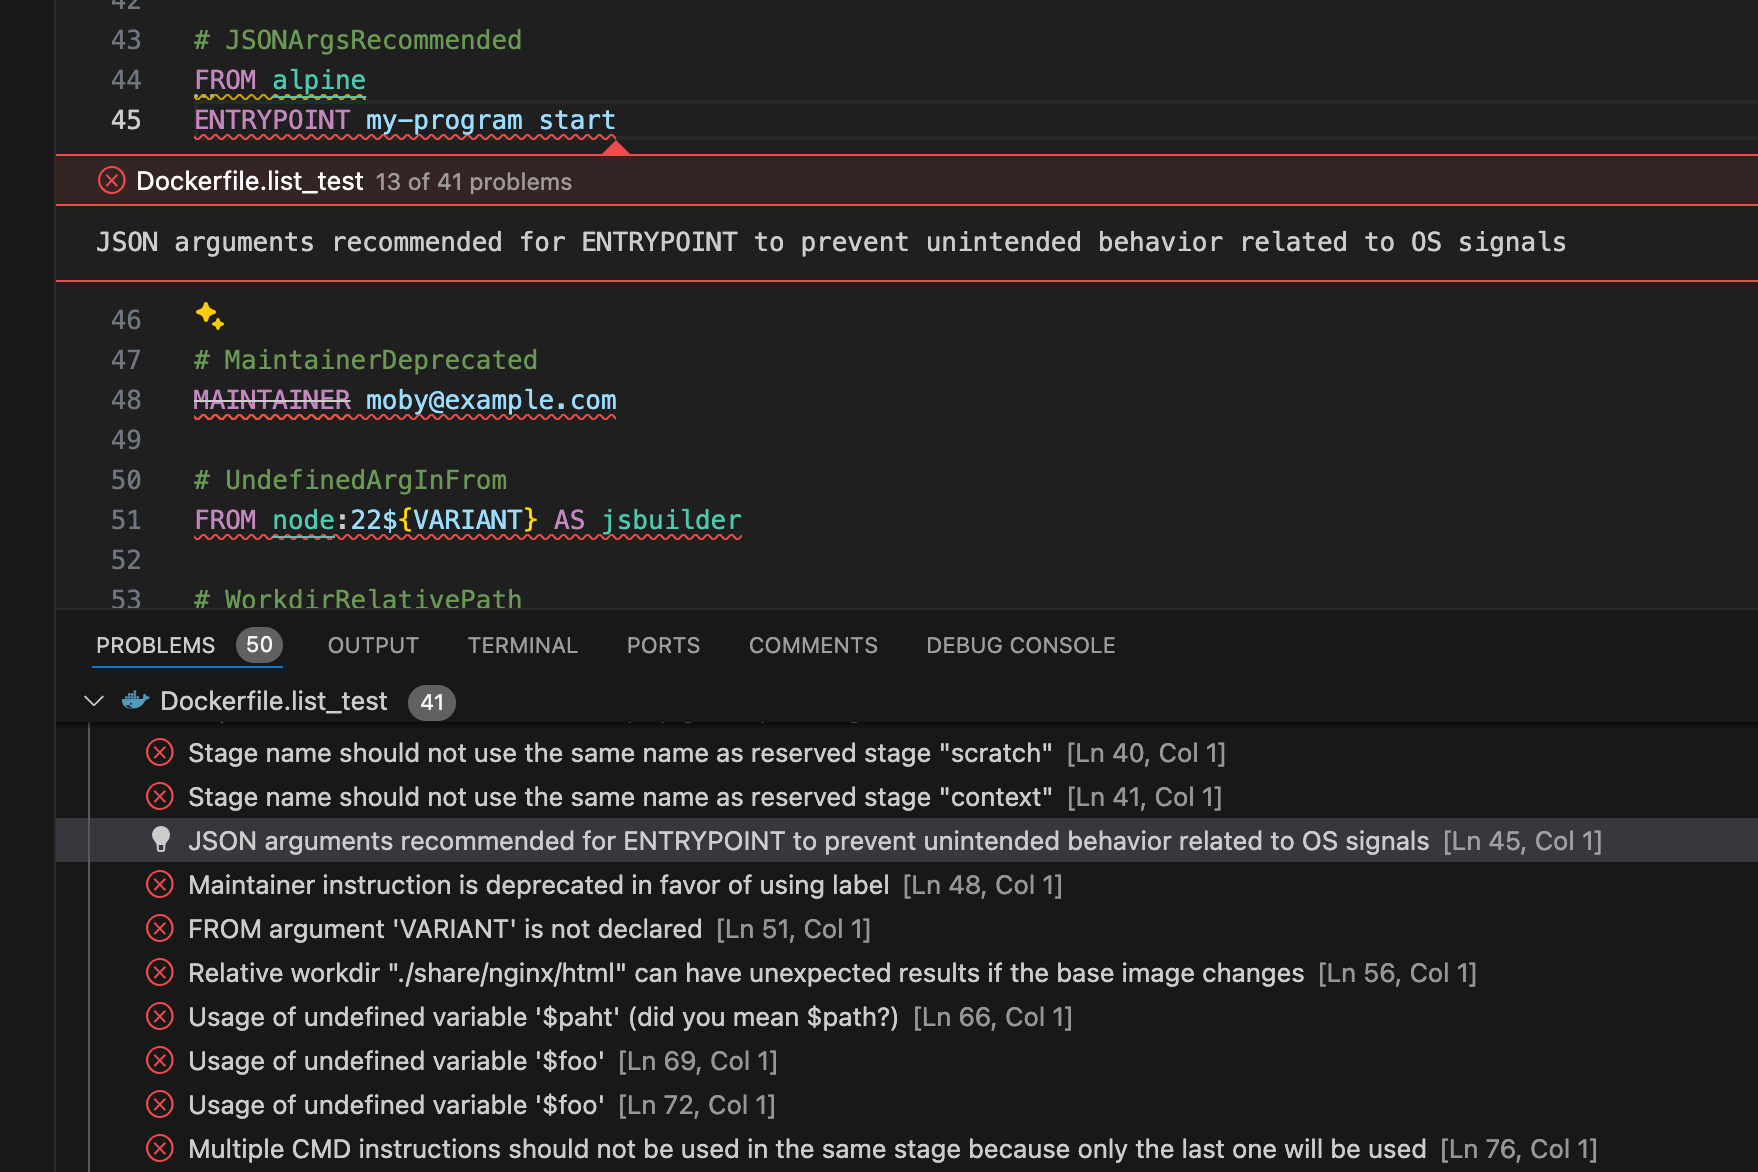Screen dimensions: 1758x1172
Task: Show the COMMENTS panel tab
Action: (x=813, y=645)
